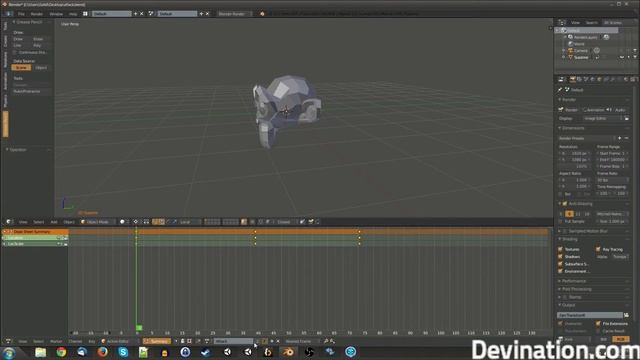Screen dimensions: 640x360
Task: Toggle the Shadows checkbox
Action: (560, 257)
